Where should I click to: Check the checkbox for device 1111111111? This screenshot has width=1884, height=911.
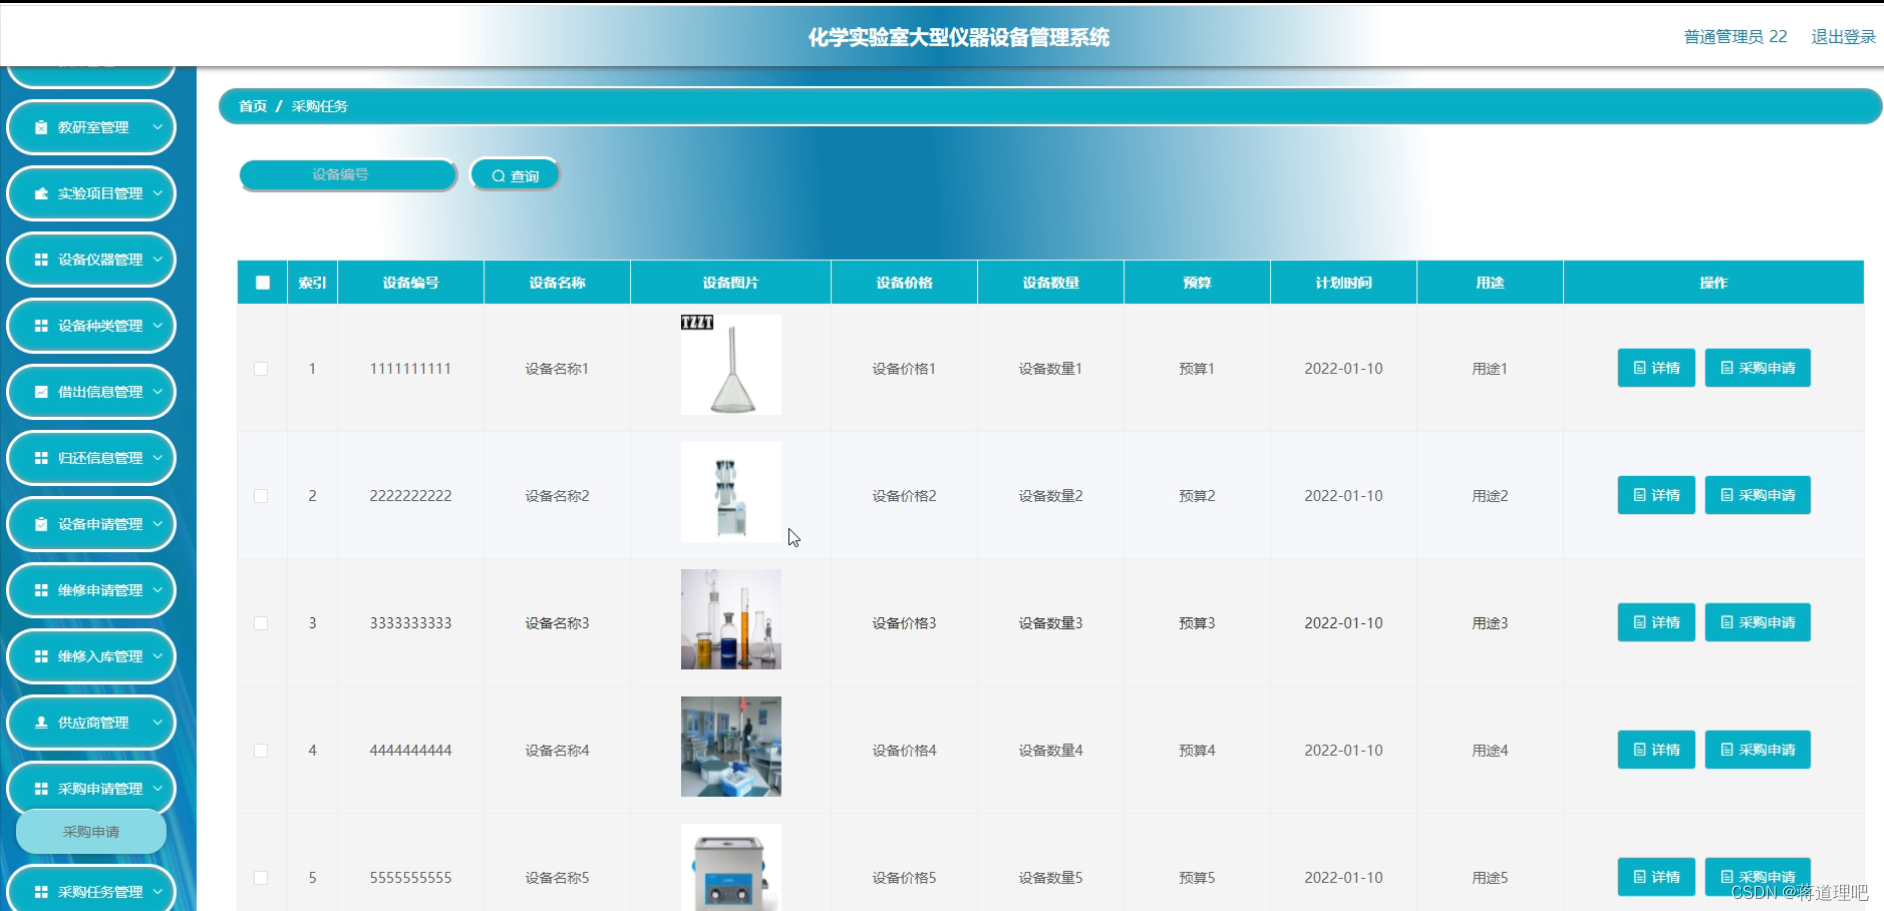[262, 368]
